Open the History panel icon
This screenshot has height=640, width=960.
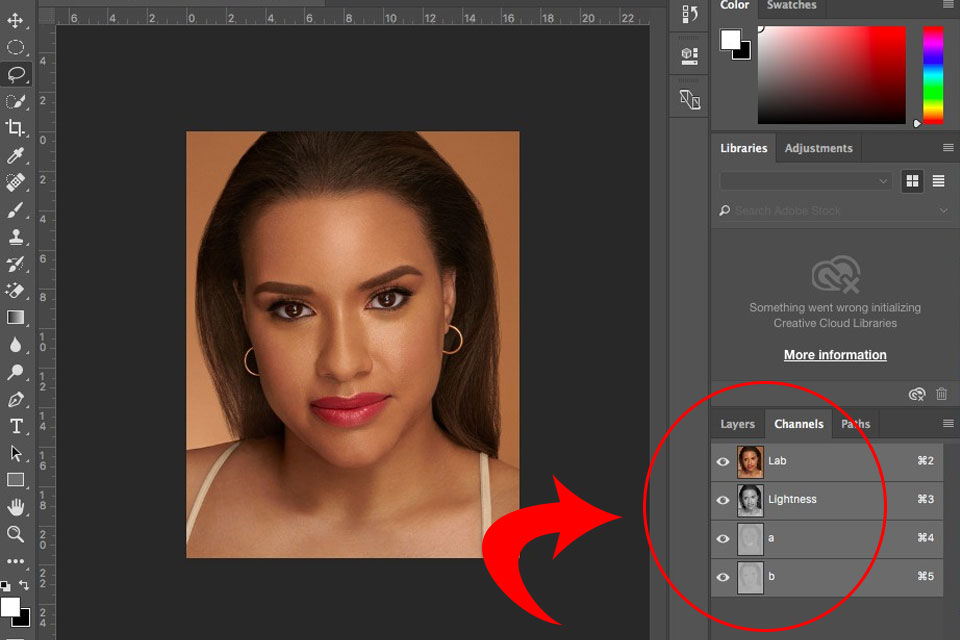coord(690,14)
